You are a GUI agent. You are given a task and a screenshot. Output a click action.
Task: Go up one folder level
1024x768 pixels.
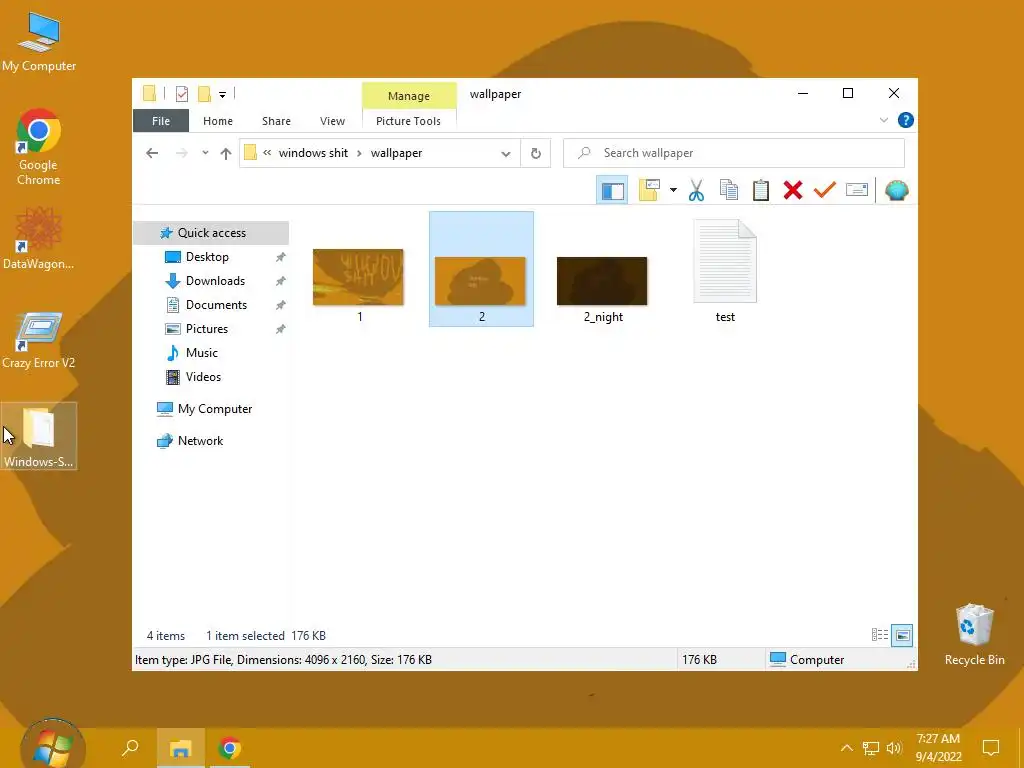point(226,153)
